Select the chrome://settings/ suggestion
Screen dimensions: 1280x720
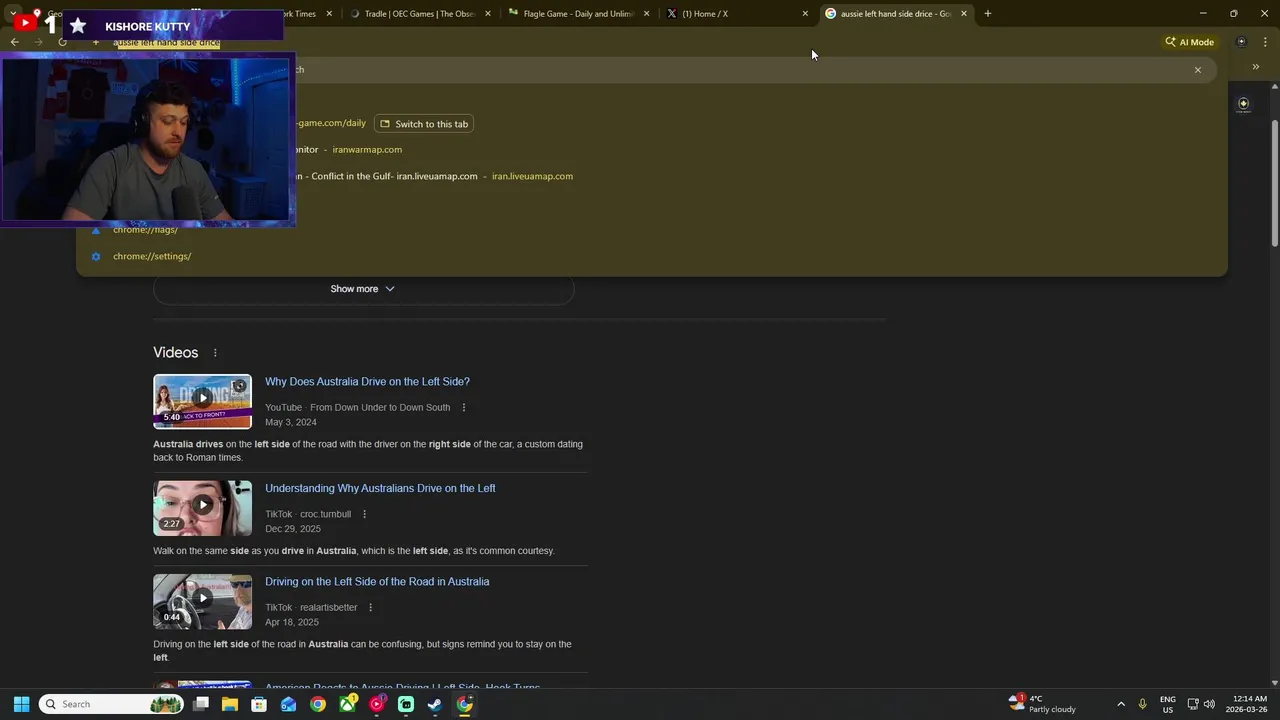pyautogui.click(x=152, y=256)
